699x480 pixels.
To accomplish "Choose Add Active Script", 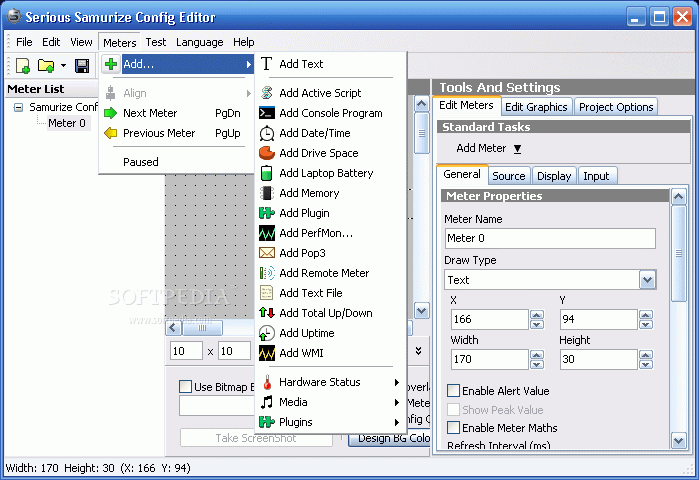I will 331,93.
